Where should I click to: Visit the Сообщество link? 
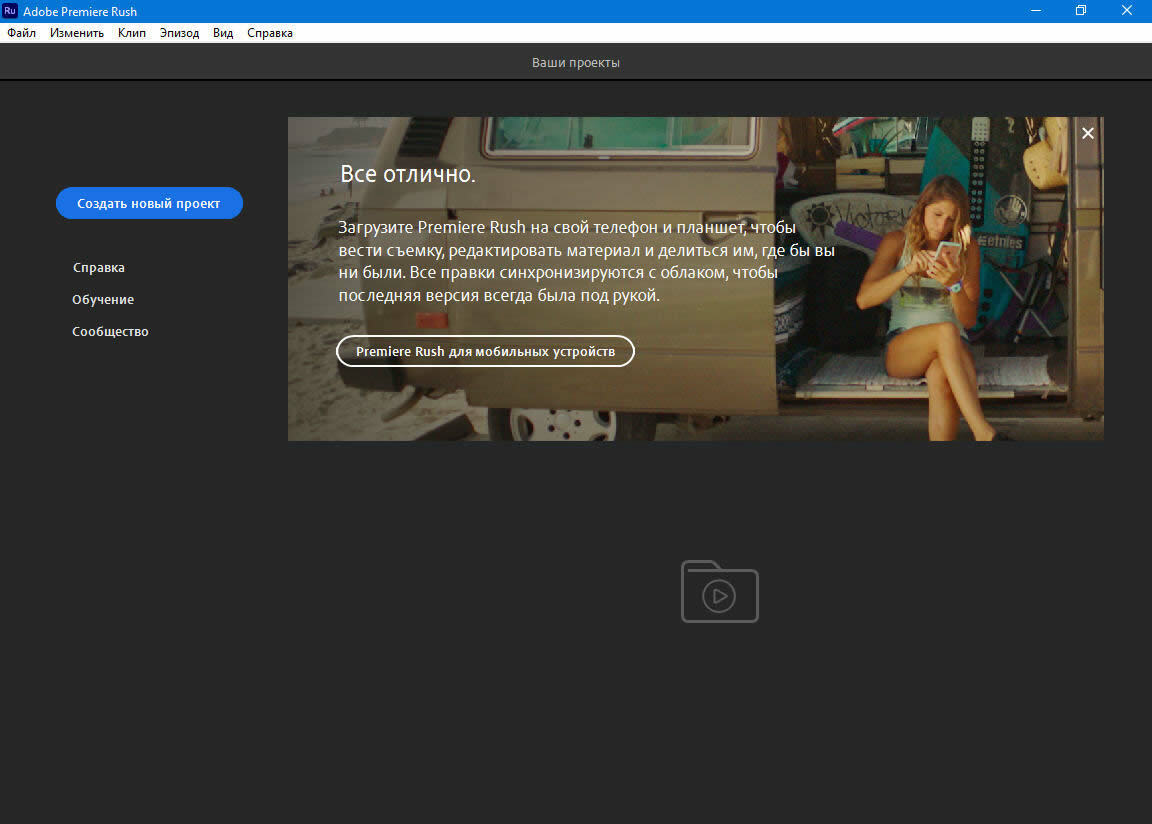[110, 332]
